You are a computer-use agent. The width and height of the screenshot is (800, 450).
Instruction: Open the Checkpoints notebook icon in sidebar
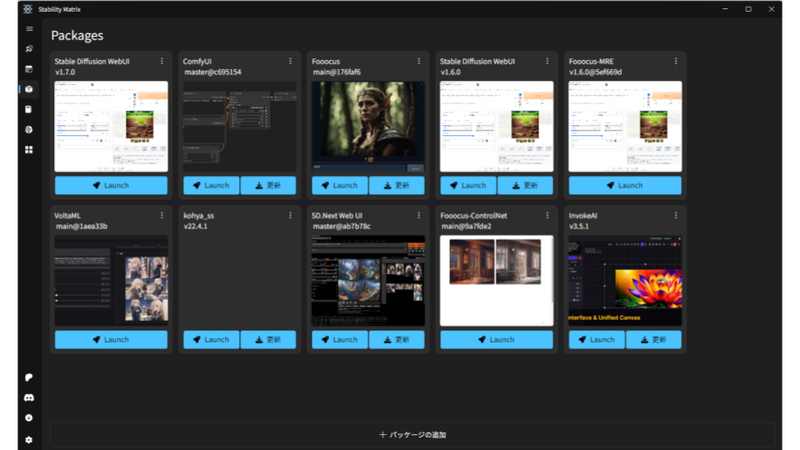tap(29, 109)
